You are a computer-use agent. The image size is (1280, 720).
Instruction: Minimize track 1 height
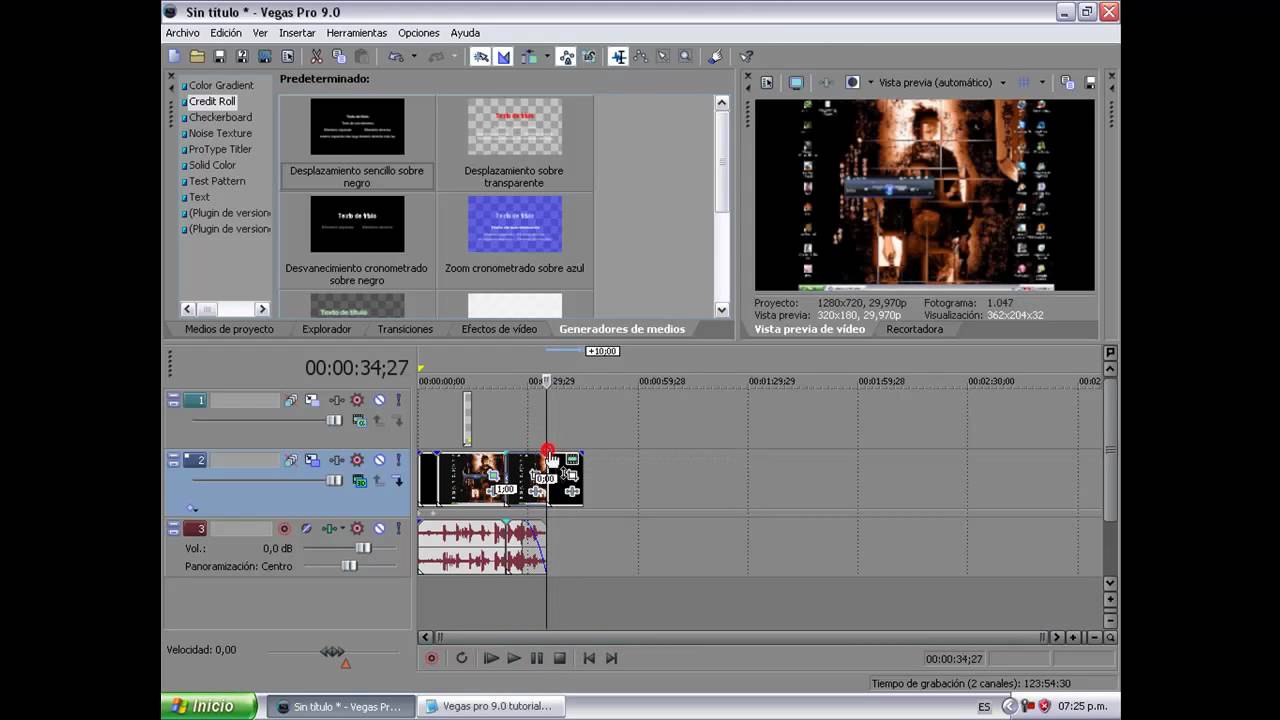coord(174,397)
